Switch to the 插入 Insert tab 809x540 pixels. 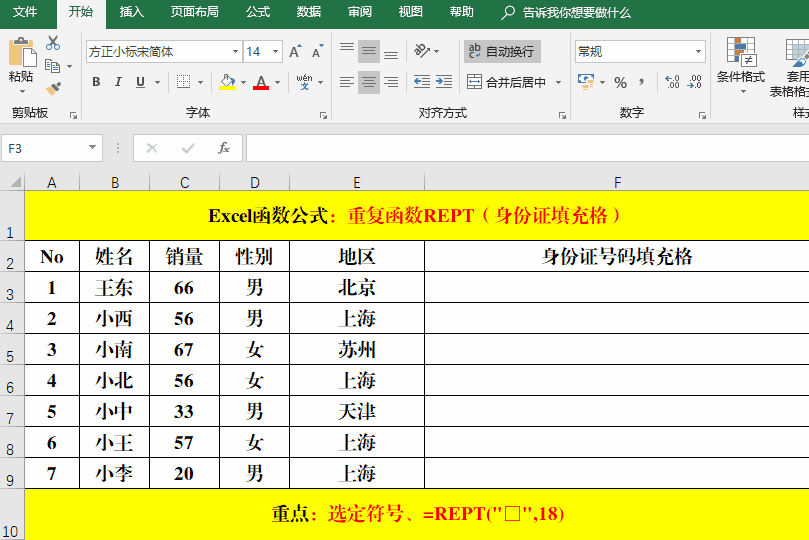pos(132,12)
